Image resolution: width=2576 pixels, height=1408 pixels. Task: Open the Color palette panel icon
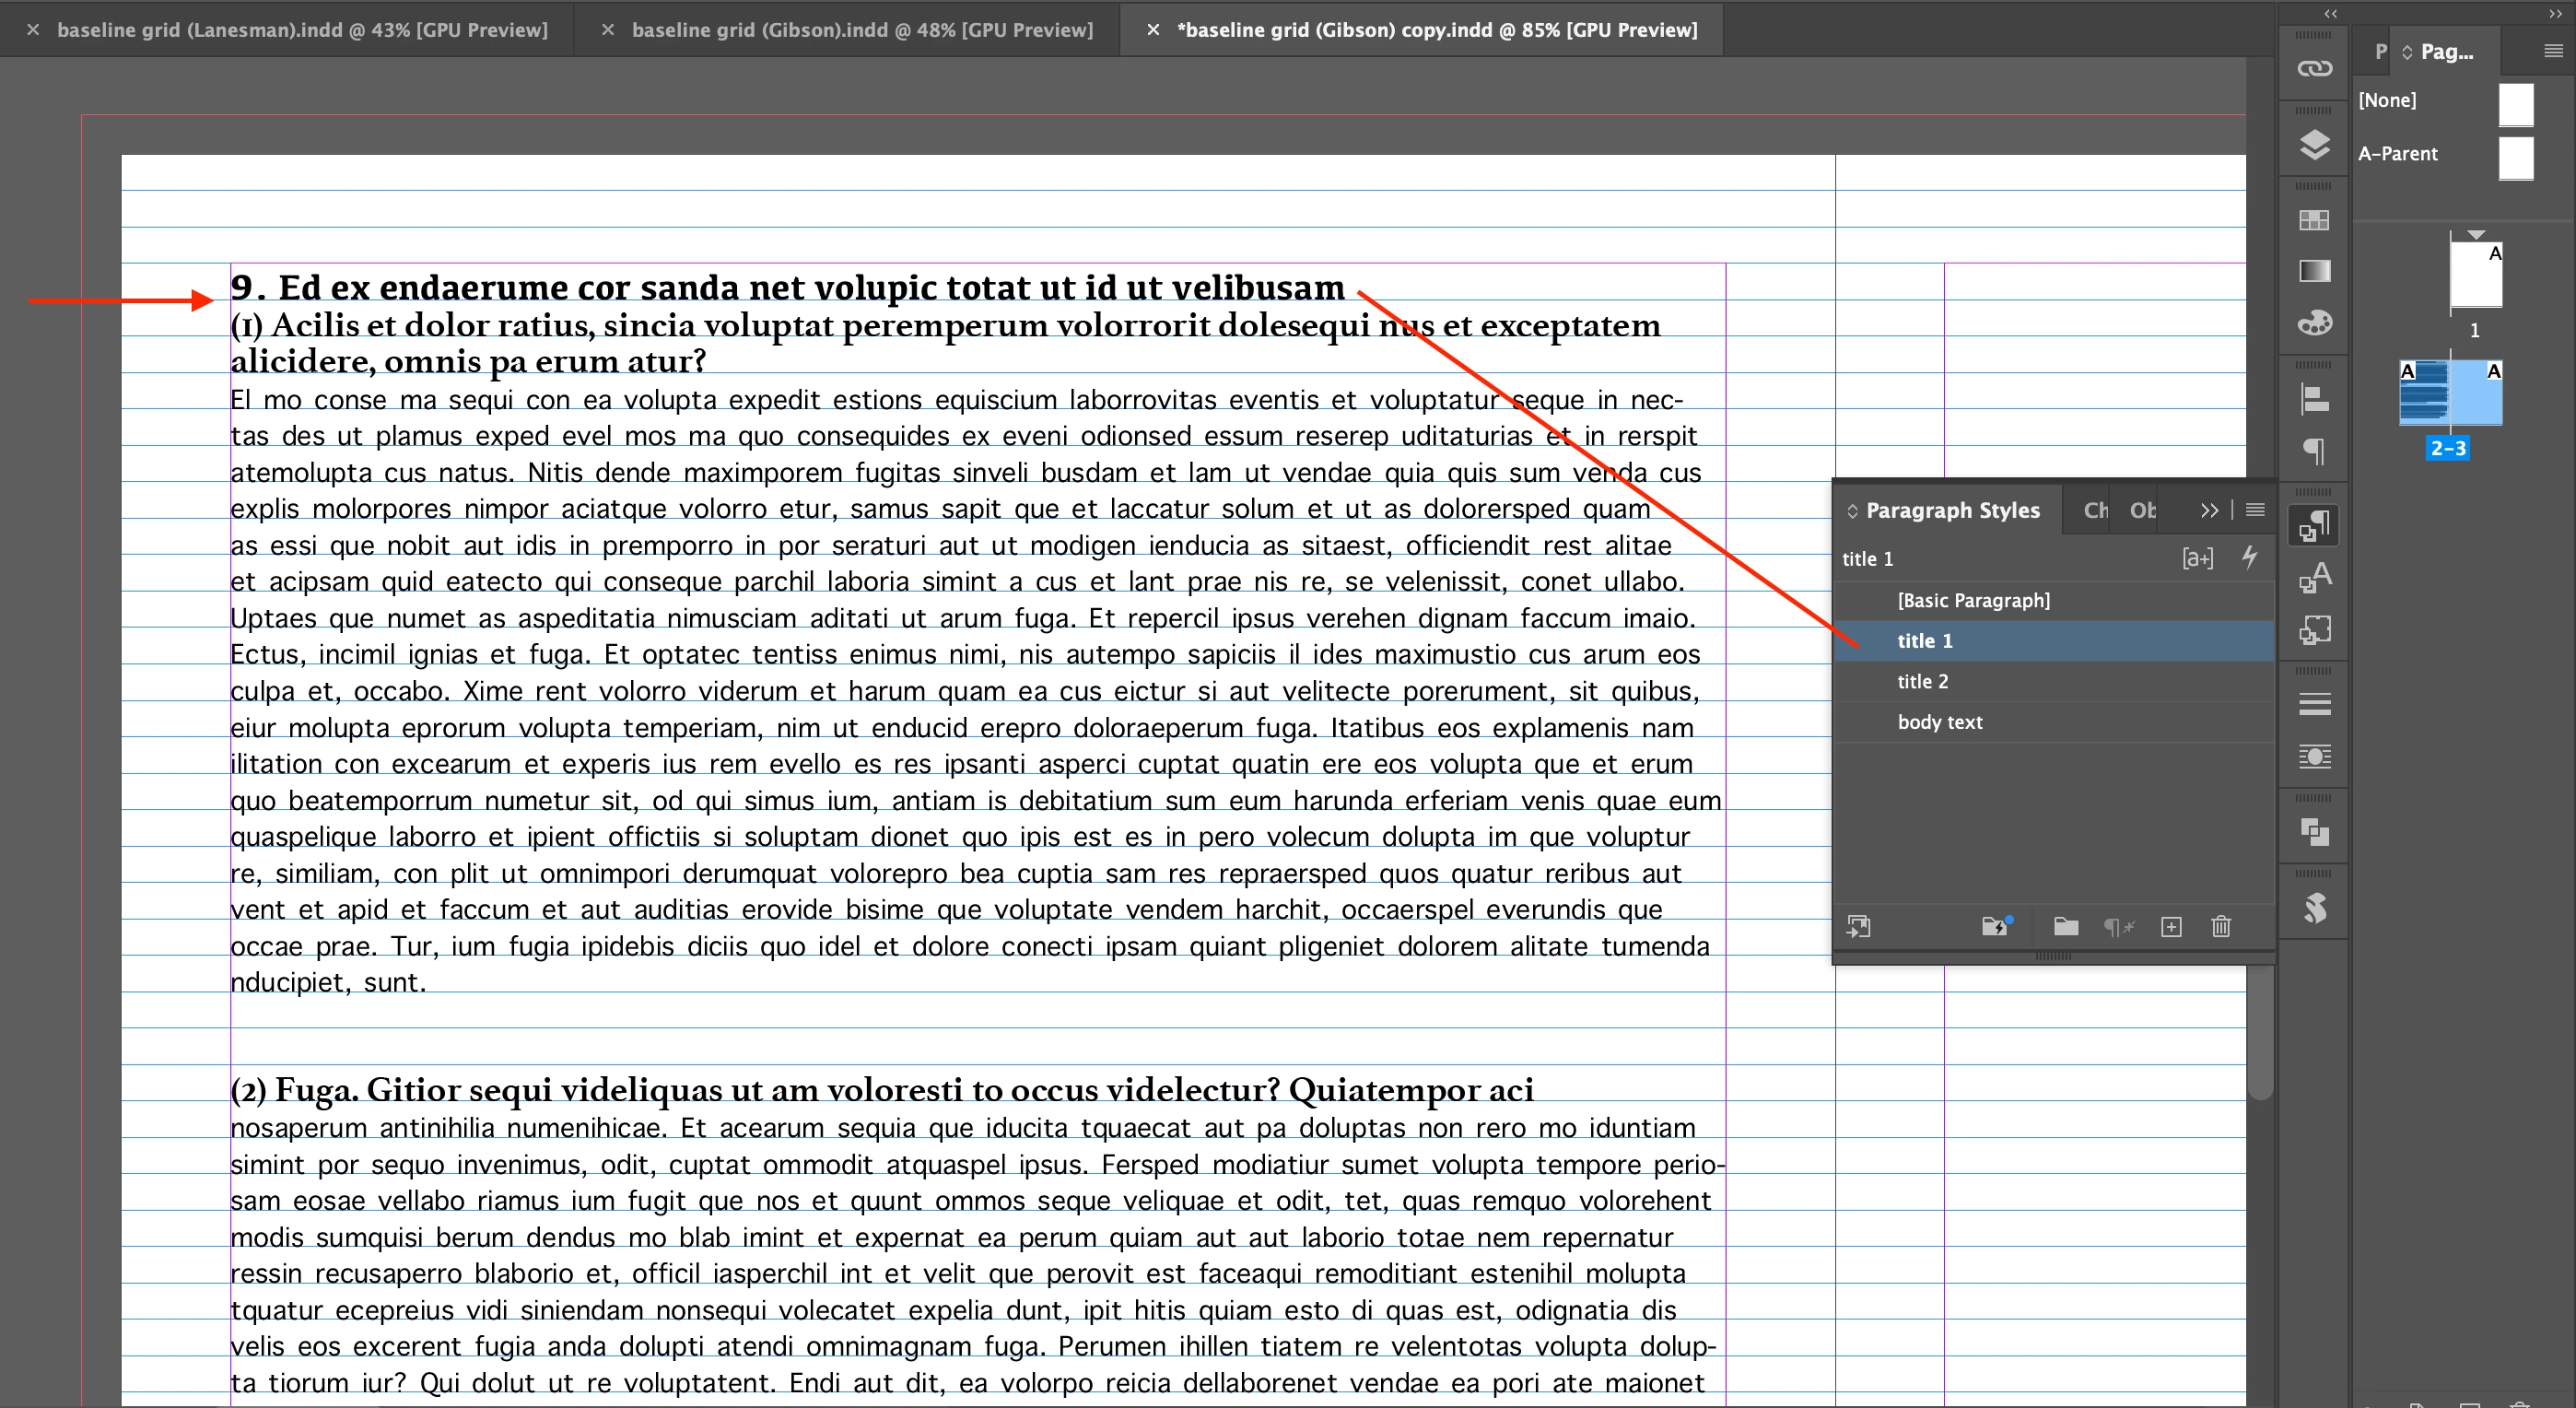(2314, 323)
